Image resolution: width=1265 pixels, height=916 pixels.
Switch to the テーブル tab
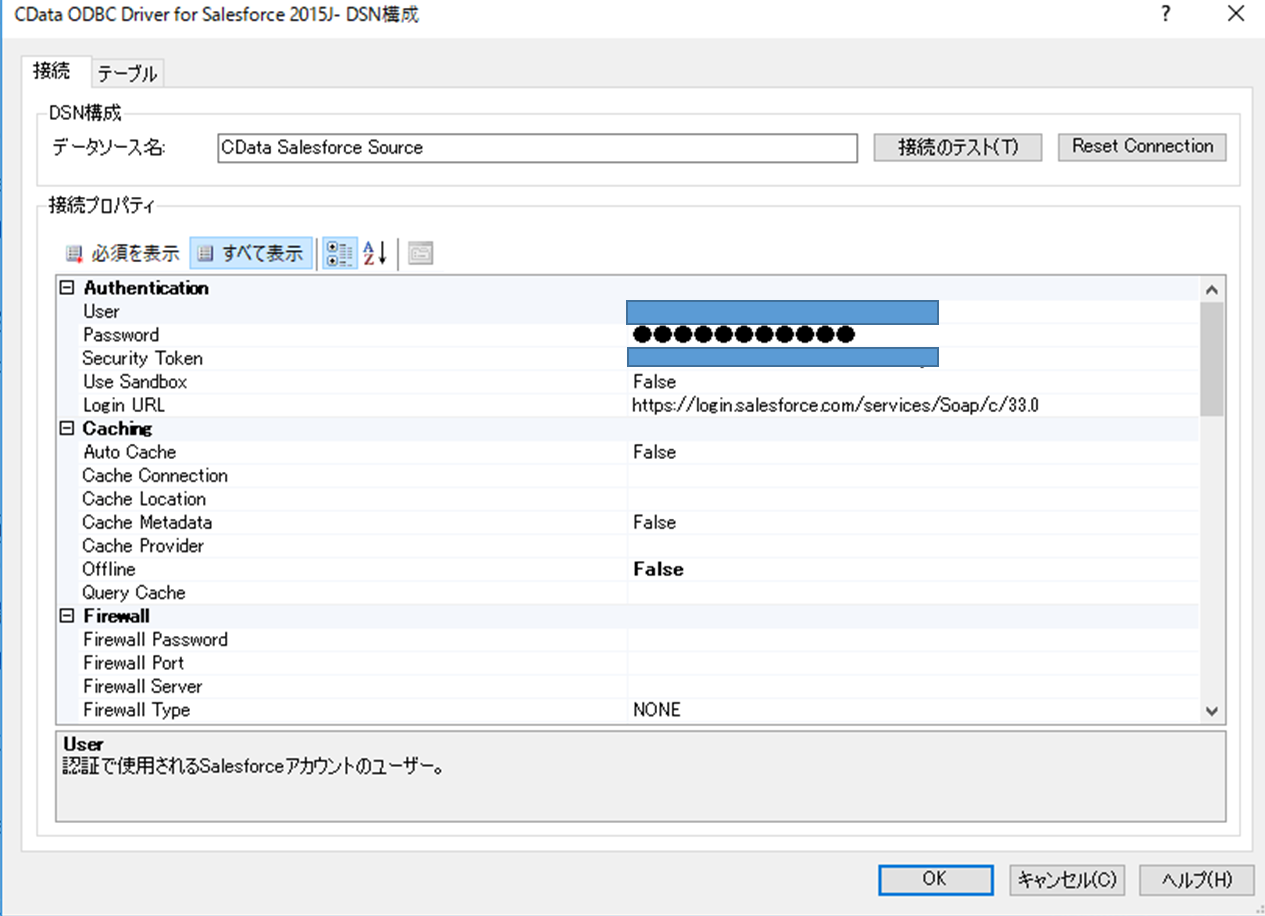(126, 72)
